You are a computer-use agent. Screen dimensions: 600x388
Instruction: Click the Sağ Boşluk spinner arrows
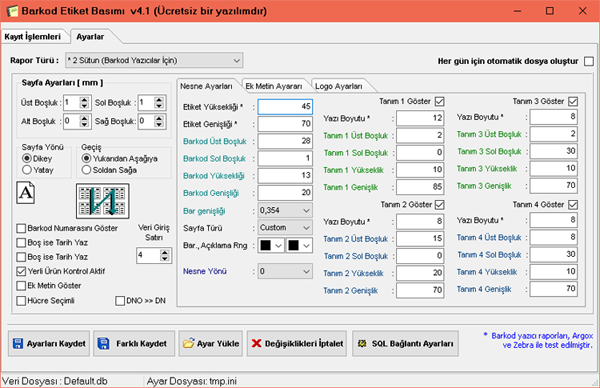(159, 121)
